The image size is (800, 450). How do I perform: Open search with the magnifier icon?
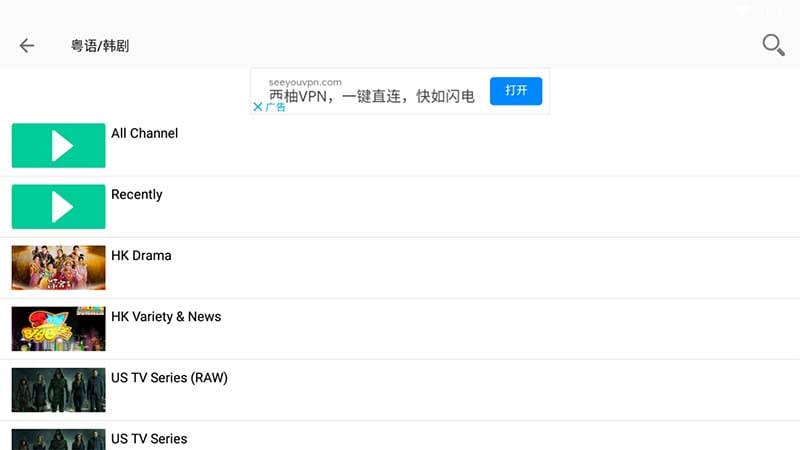point(773,45)
